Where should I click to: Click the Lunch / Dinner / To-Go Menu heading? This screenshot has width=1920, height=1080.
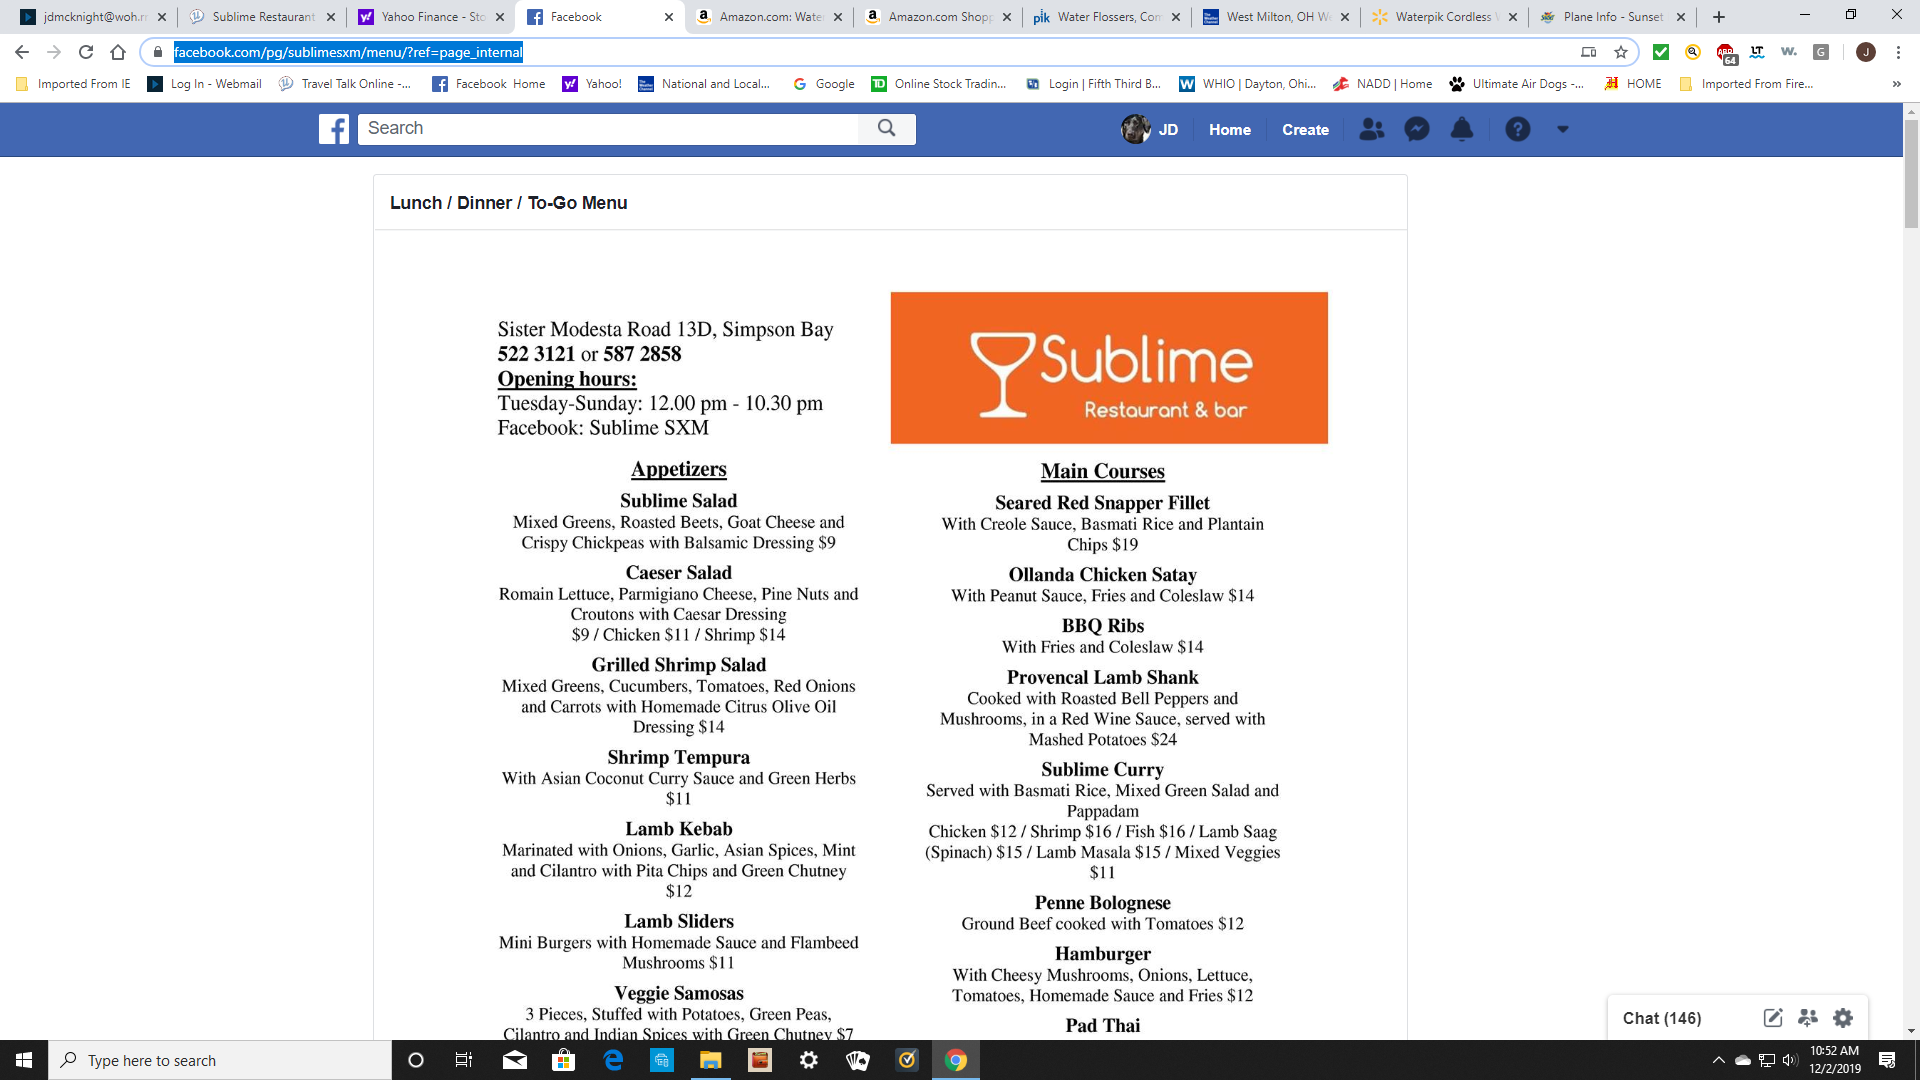tap(508, 203)
